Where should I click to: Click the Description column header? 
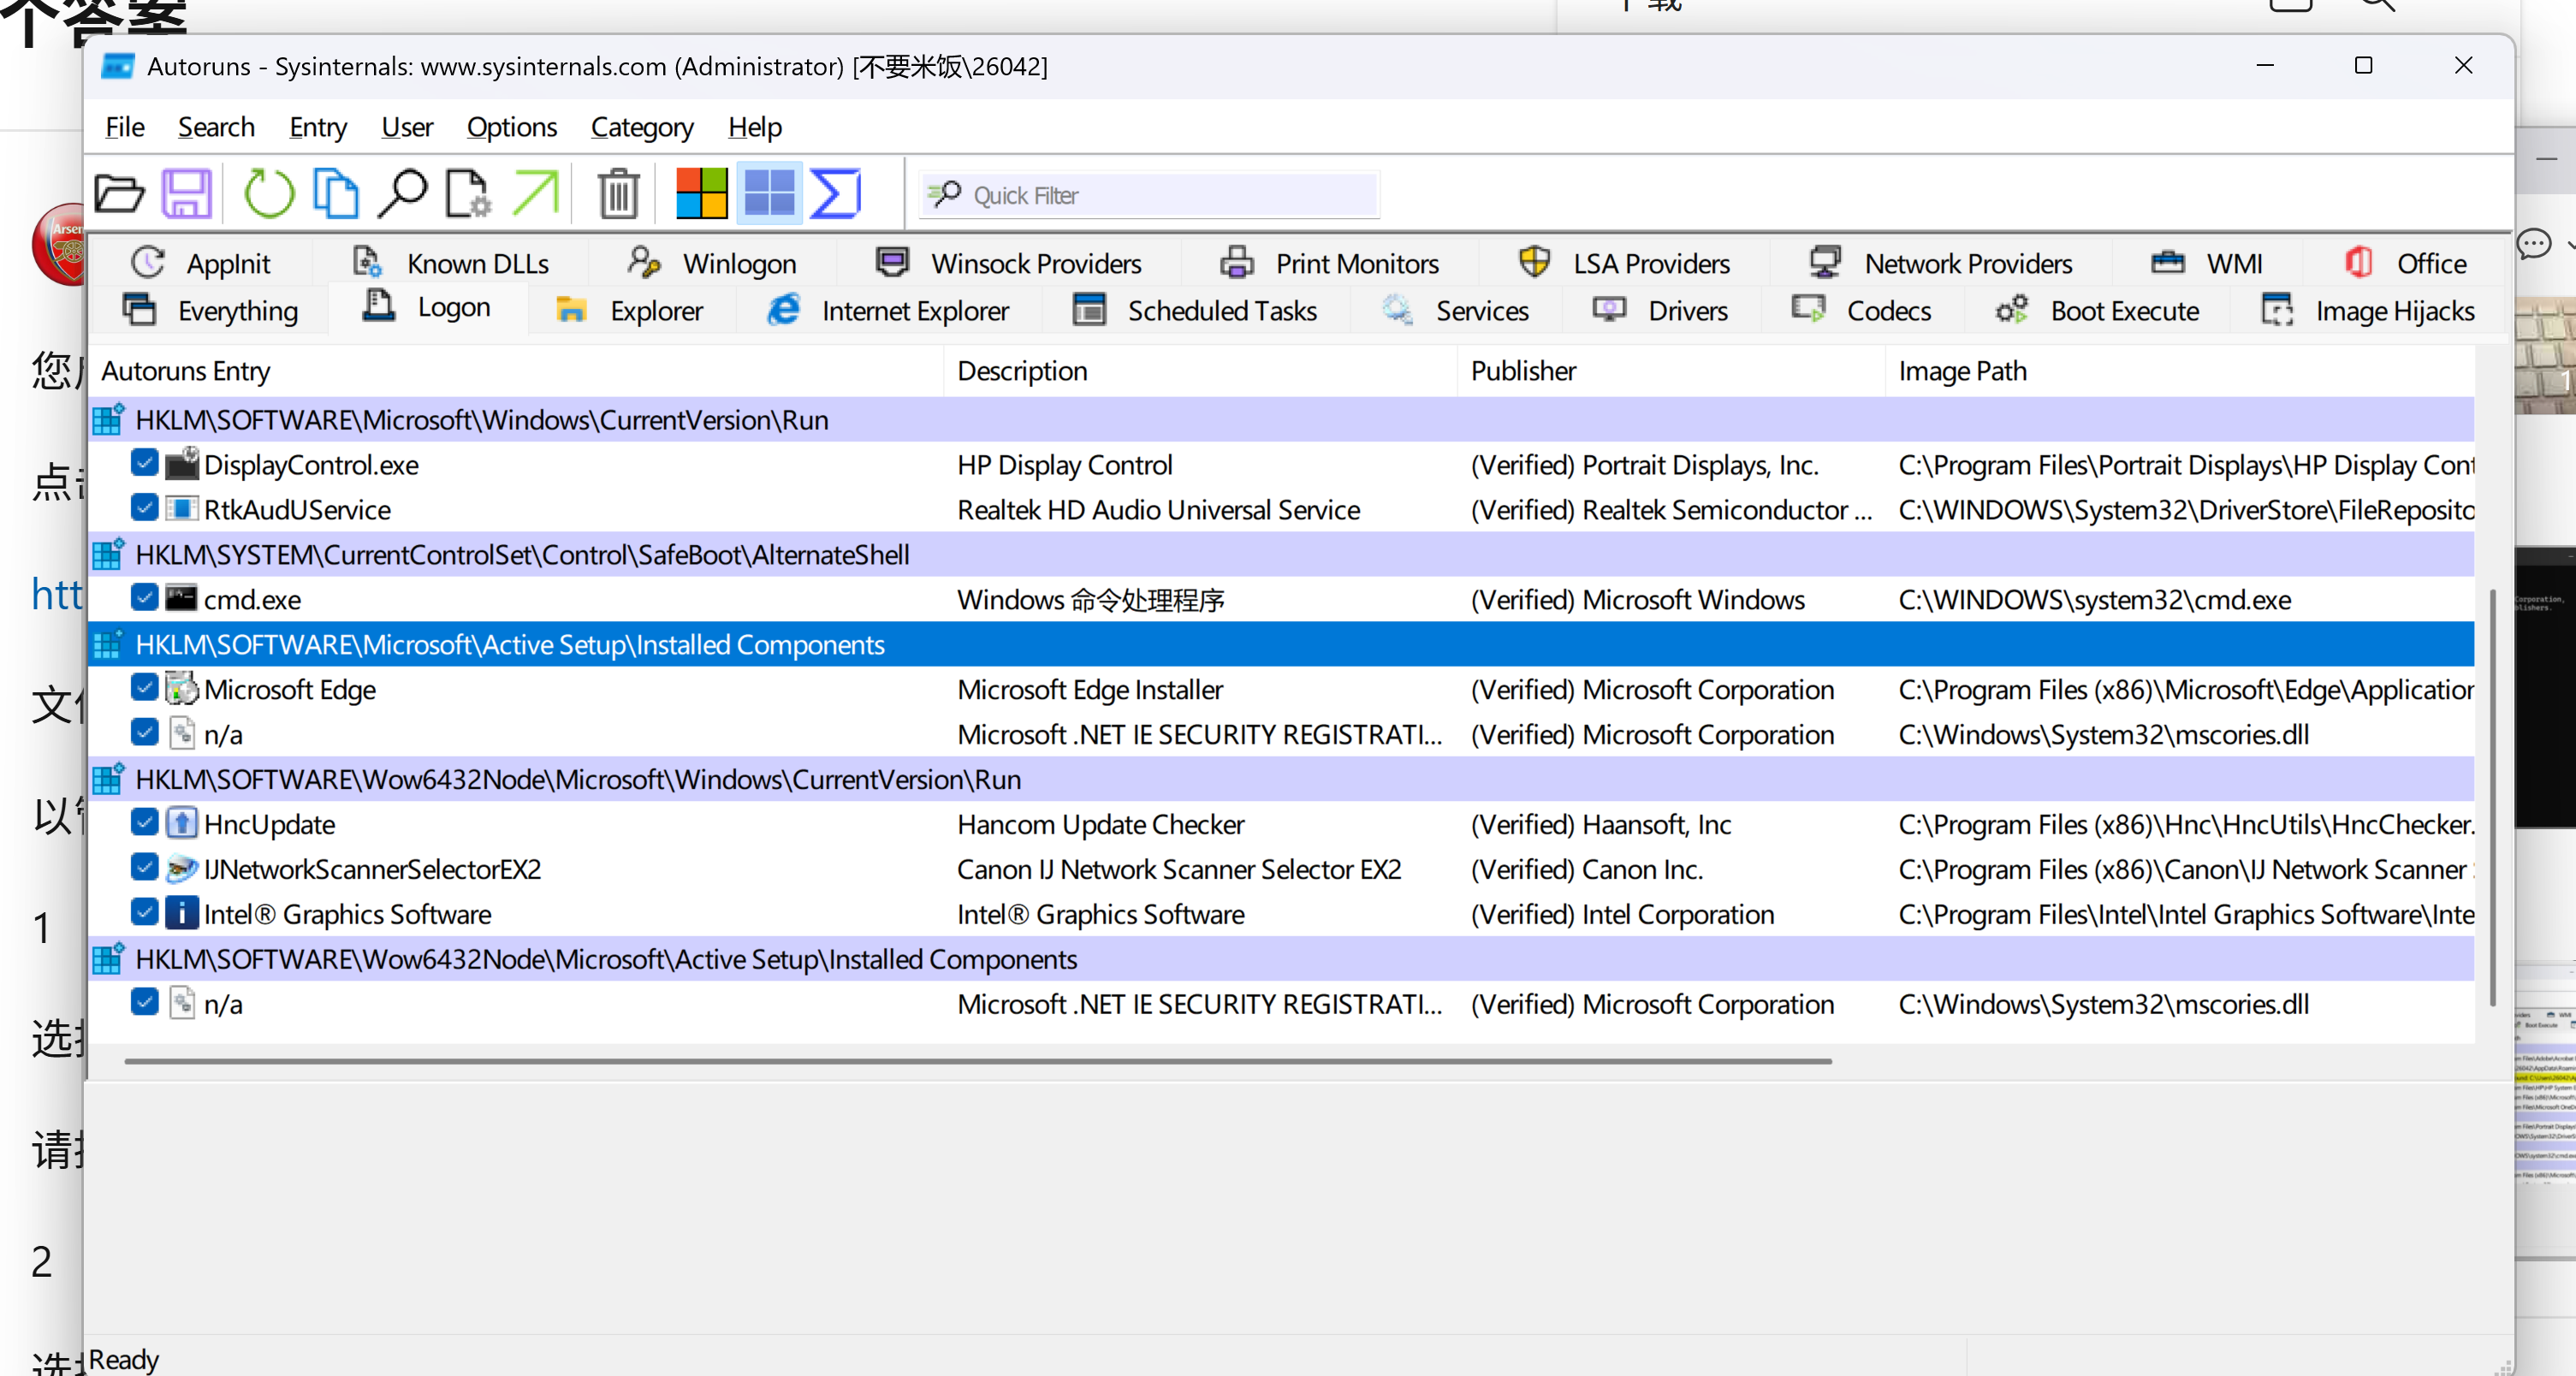(x=1199, y=371)
